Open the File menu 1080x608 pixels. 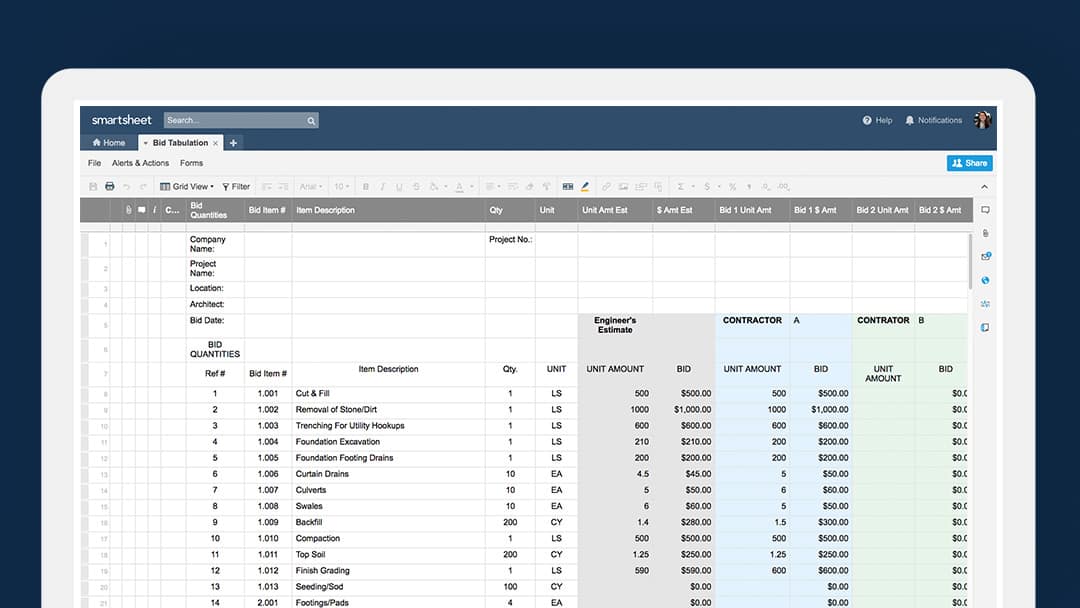coord(94,163)
